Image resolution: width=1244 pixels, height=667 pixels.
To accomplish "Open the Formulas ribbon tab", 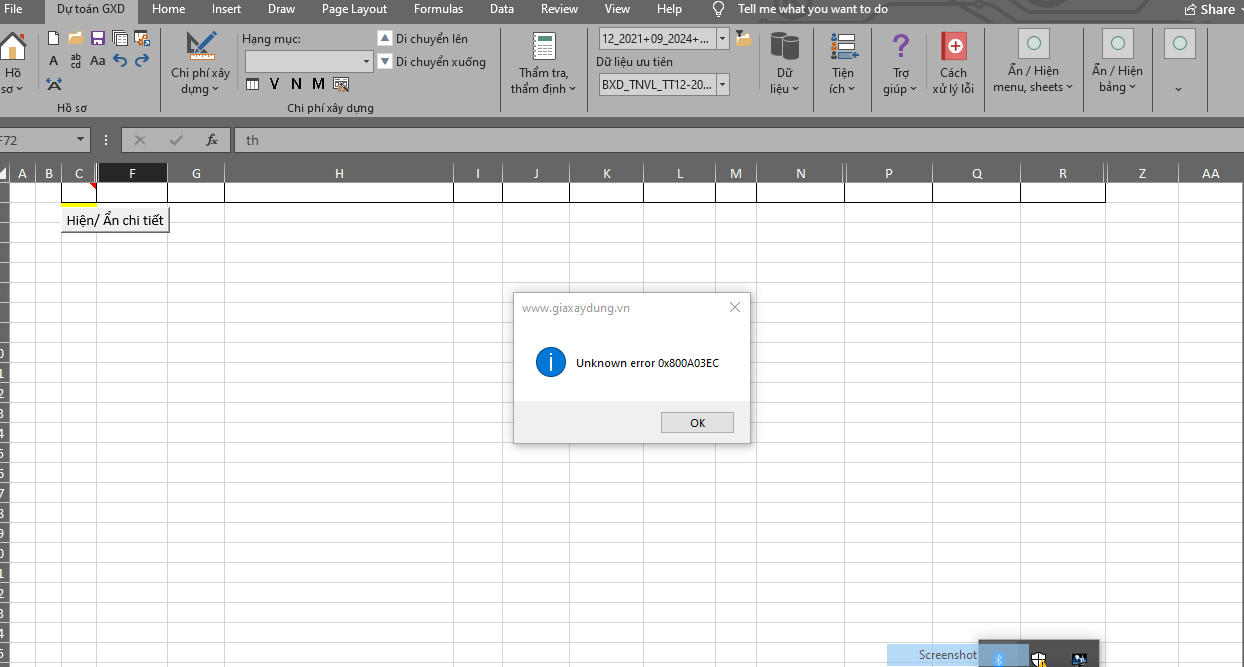I will click(438, 9).
